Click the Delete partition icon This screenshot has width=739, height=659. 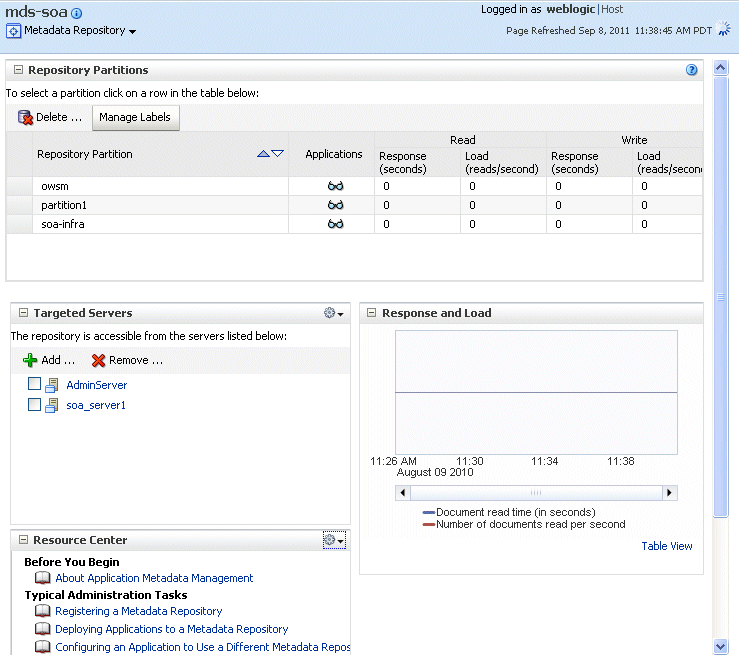click(x=25, y=117)
